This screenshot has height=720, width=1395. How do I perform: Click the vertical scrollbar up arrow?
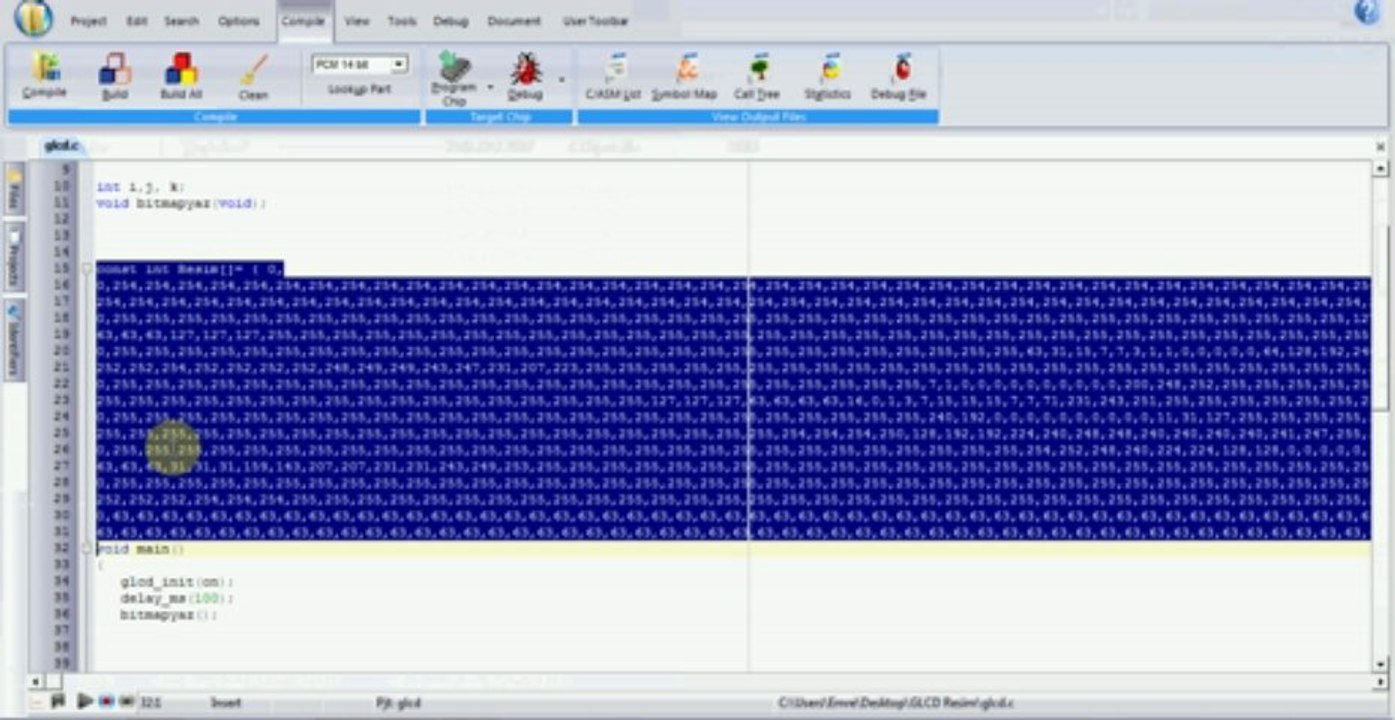coord(1382,169)
